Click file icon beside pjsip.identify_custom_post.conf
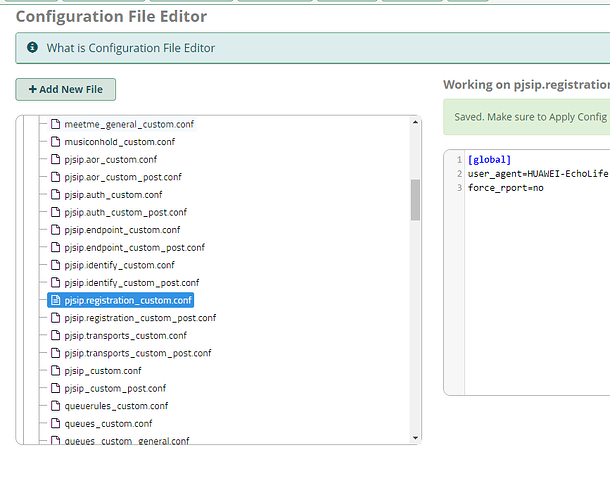The image size is (610, 499). point(56,283)
